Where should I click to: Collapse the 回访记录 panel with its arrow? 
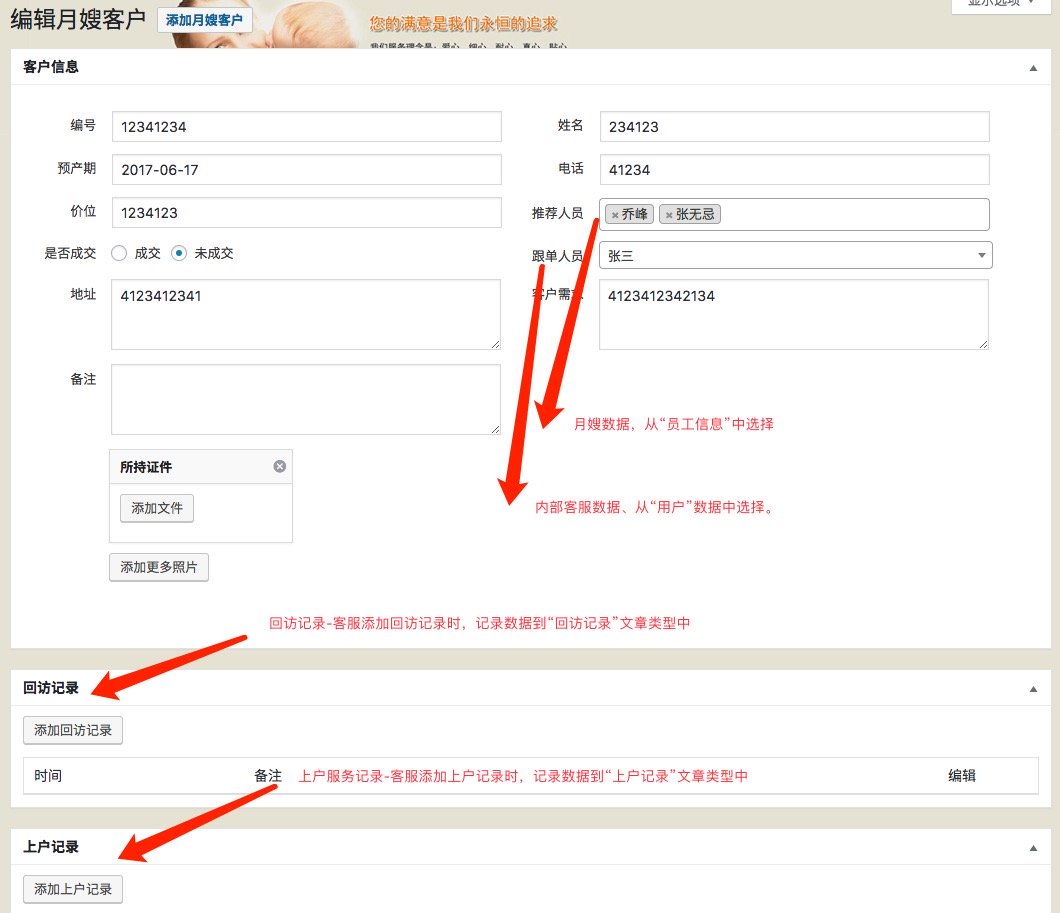[1033, 687]
